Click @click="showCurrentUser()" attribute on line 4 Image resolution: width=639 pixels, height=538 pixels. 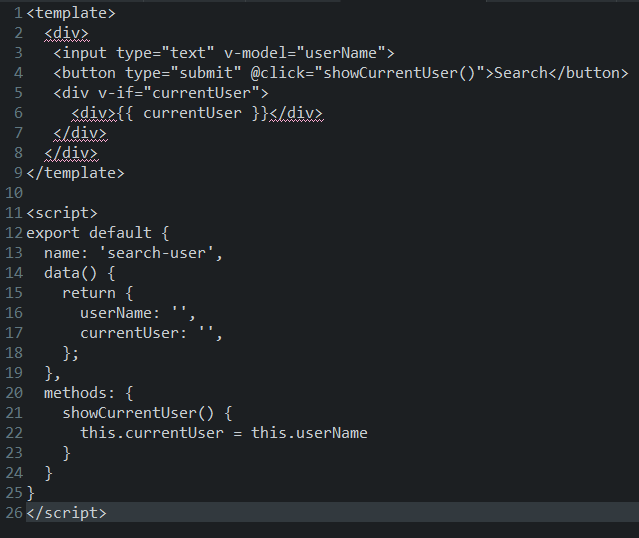pos(368,73)
